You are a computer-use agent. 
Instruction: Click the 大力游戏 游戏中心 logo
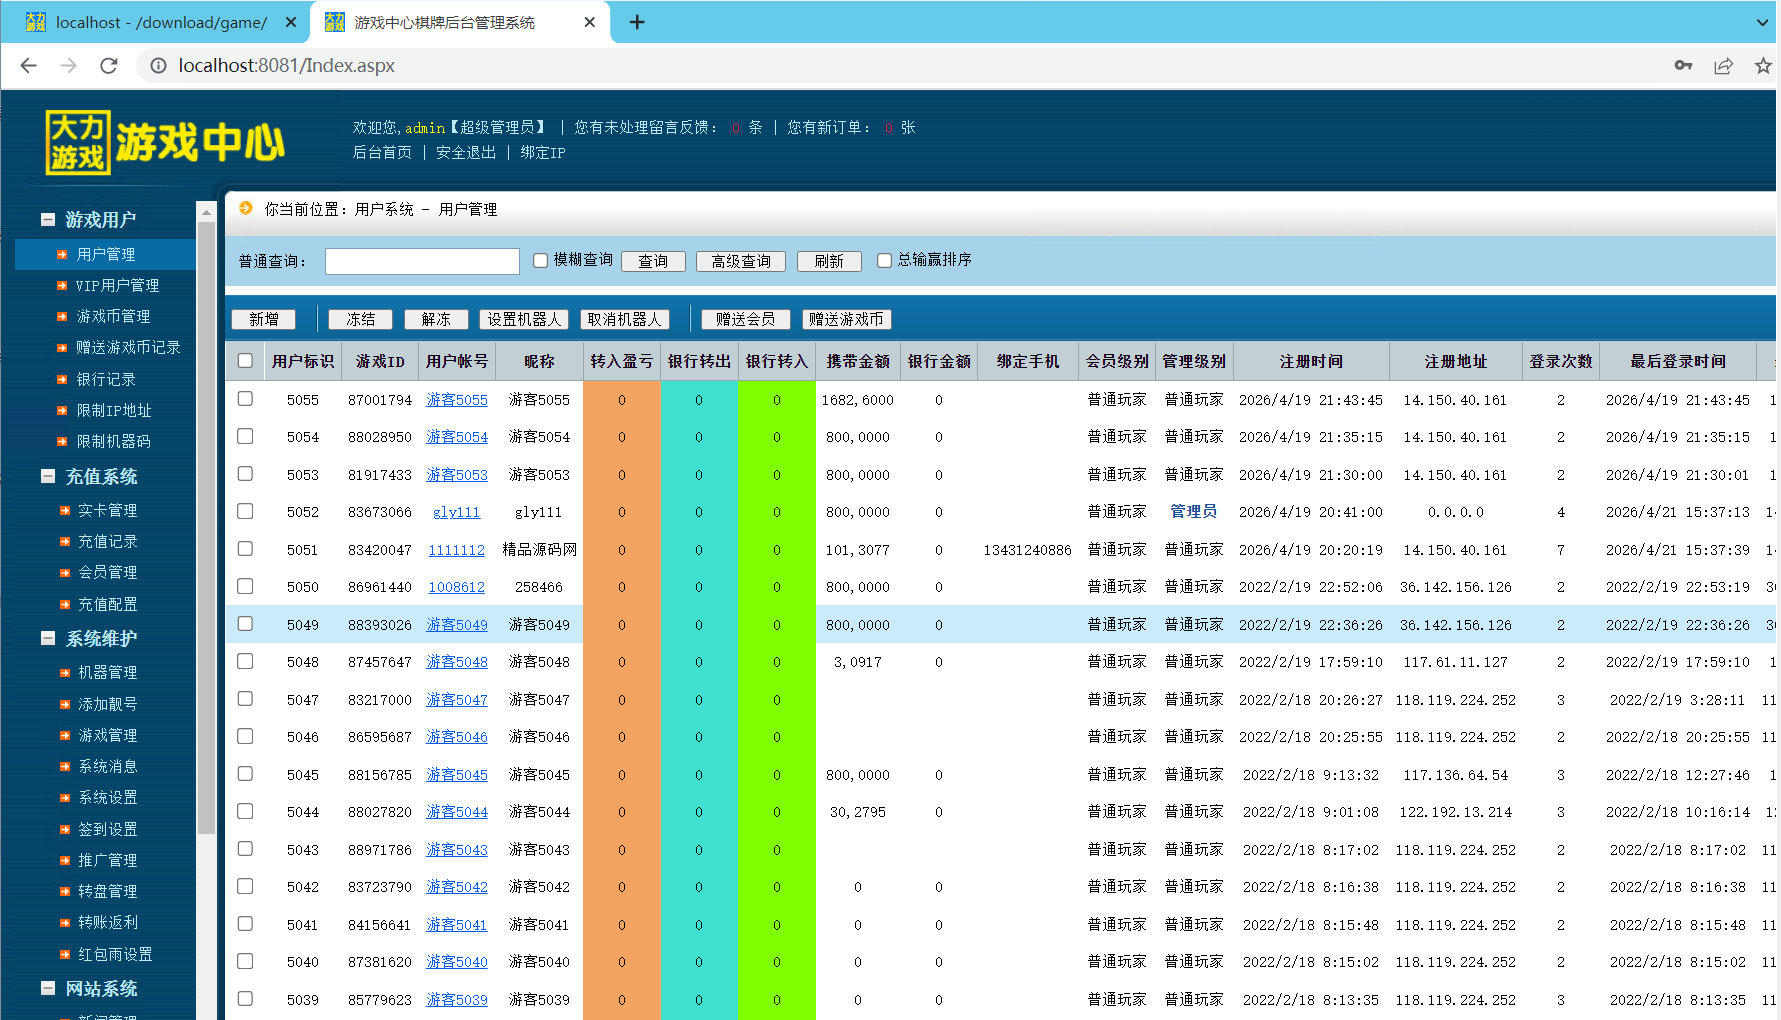coord(165,142)
